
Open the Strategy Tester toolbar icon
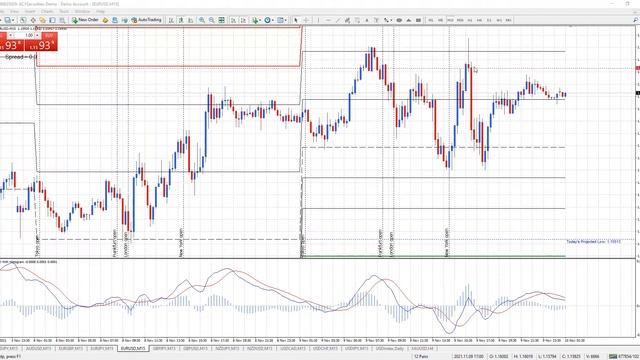[62, 20]
